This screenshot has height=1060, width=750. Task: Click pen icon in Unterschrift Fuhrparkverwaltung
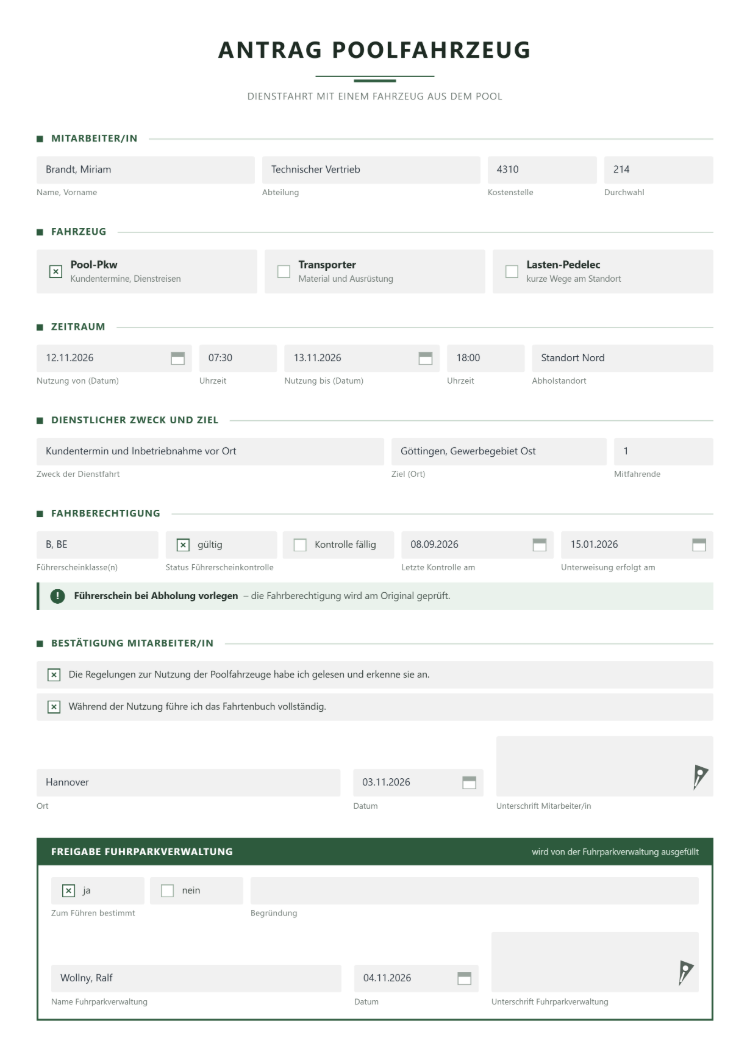pyautogui.click(x=686, y=973)
